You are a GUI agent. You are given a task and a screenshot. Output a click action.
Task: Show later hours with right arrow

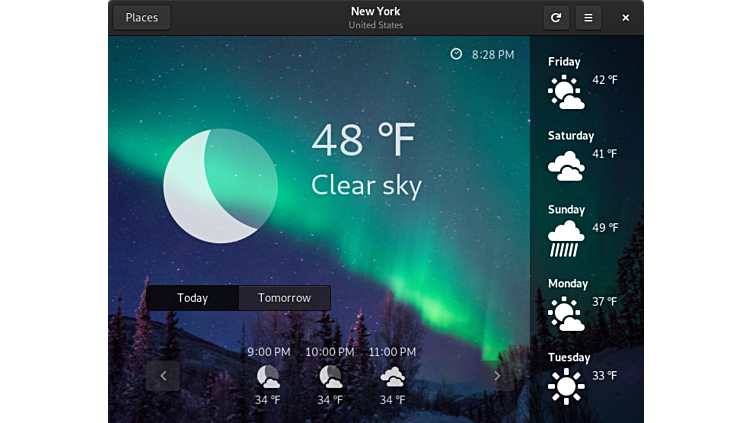497,376
